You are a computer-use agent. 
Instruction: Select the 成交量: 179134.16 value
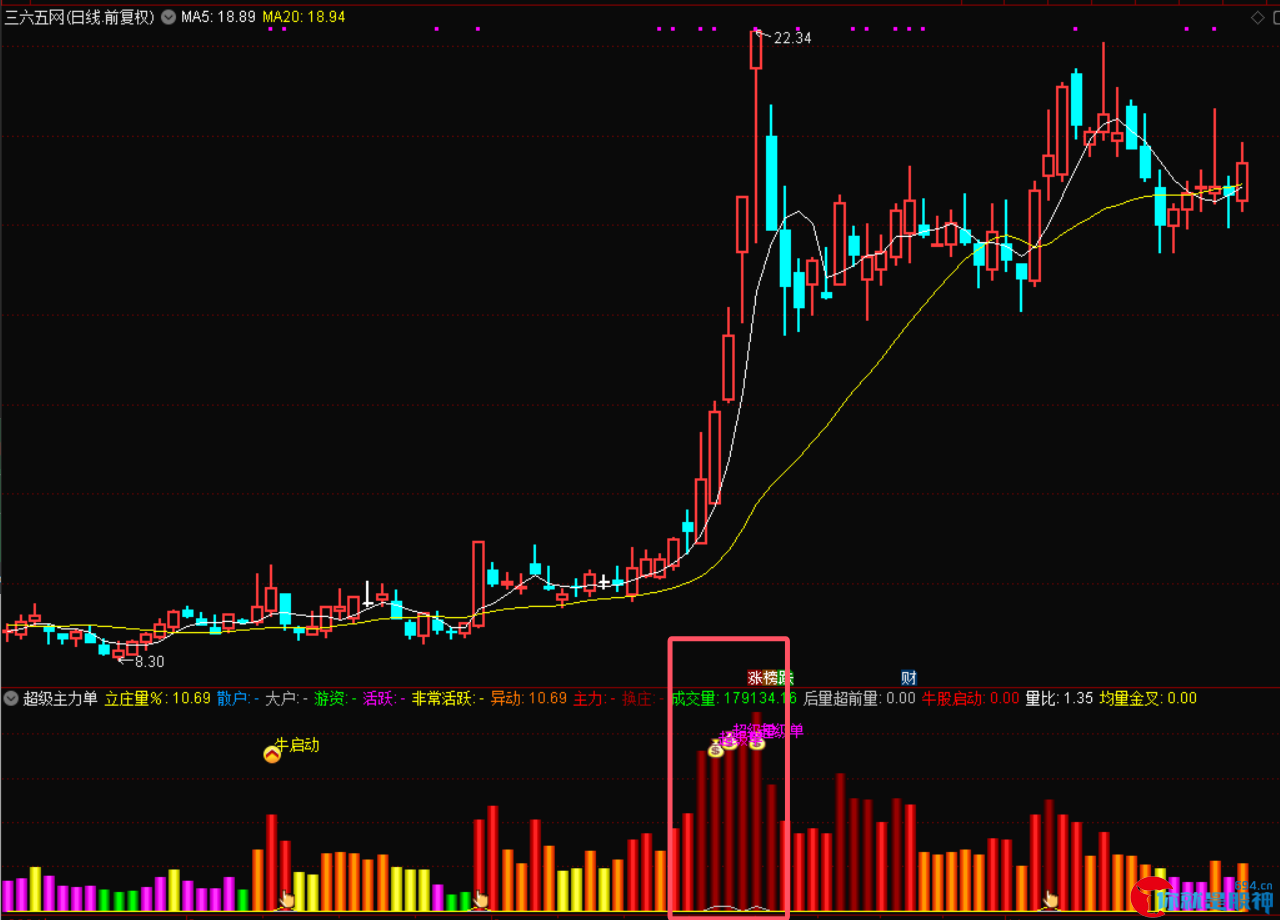[734, 698]
